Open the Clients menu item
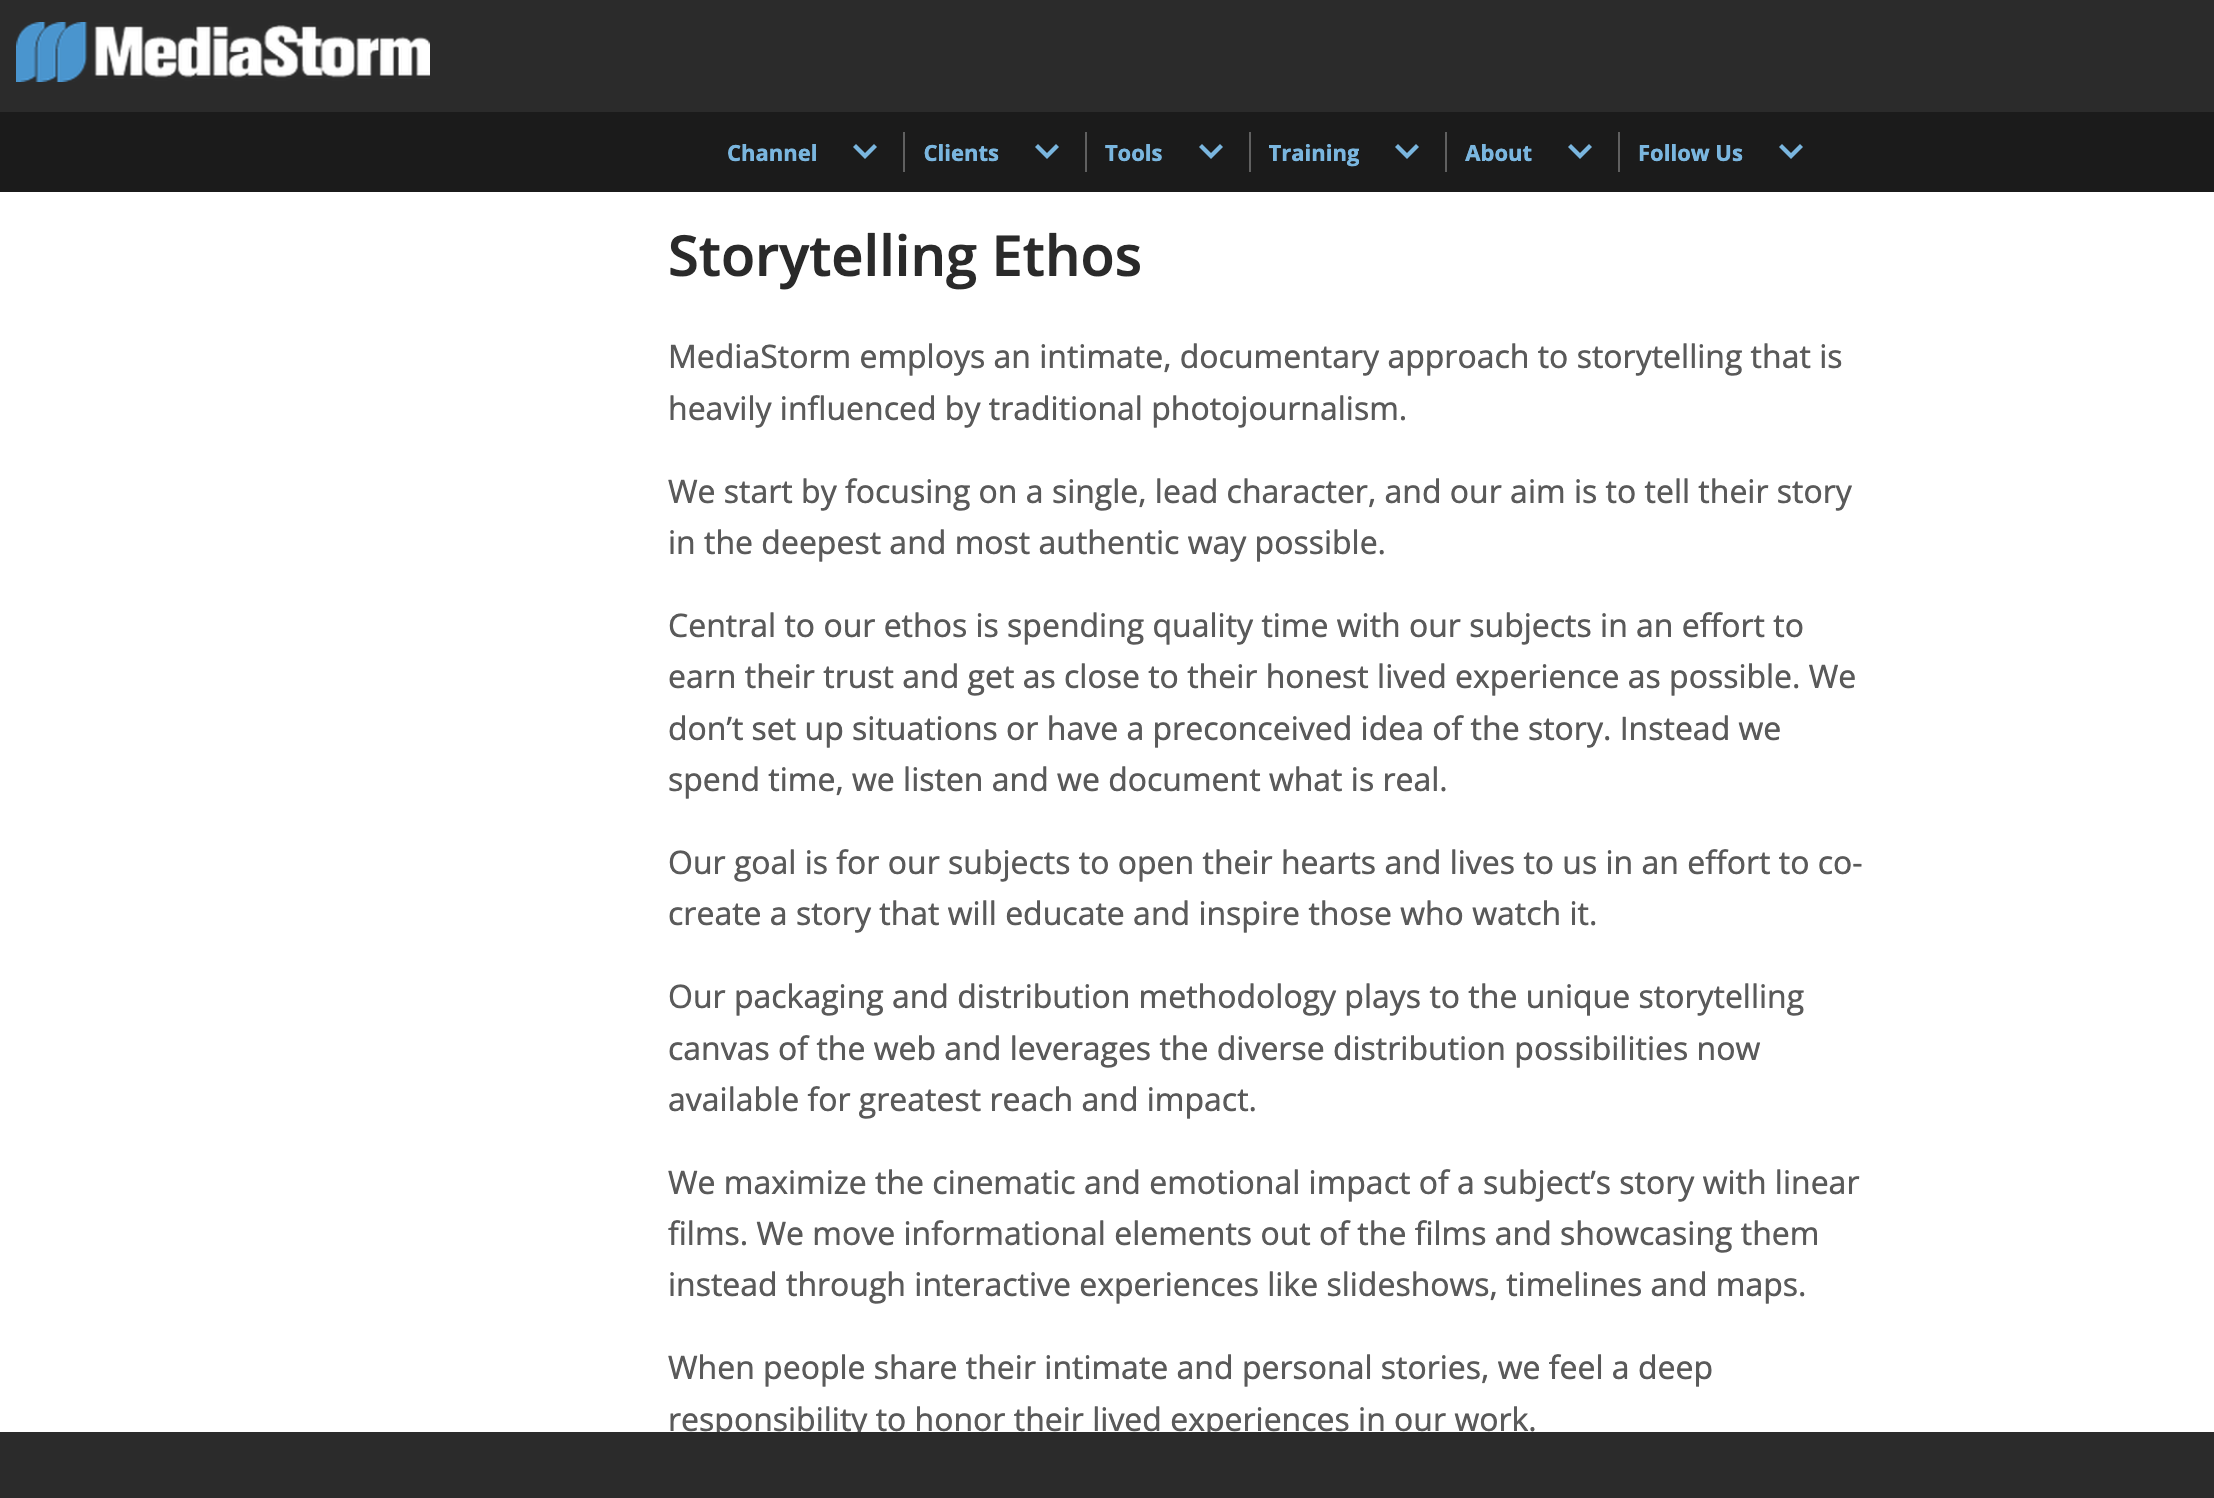This screenshot has height=1498, width=2214. pyautogui.click(x=960, y=153)
